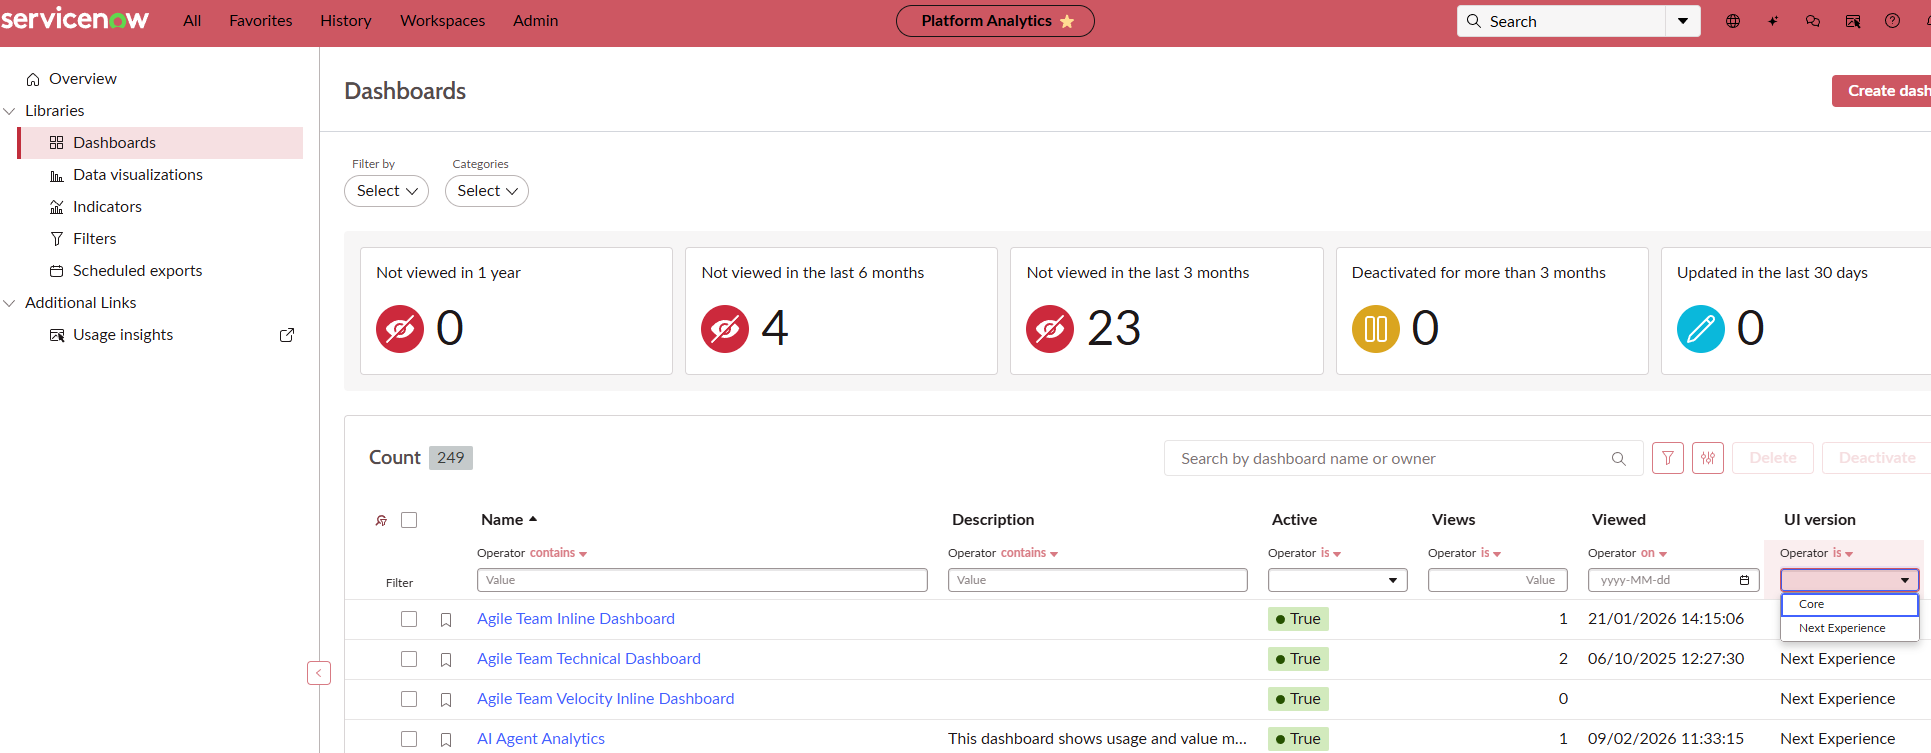The width and height of the screenshot is (1931, 753).
Task: Open the chat conversations icon
Action: [1813, 21]
